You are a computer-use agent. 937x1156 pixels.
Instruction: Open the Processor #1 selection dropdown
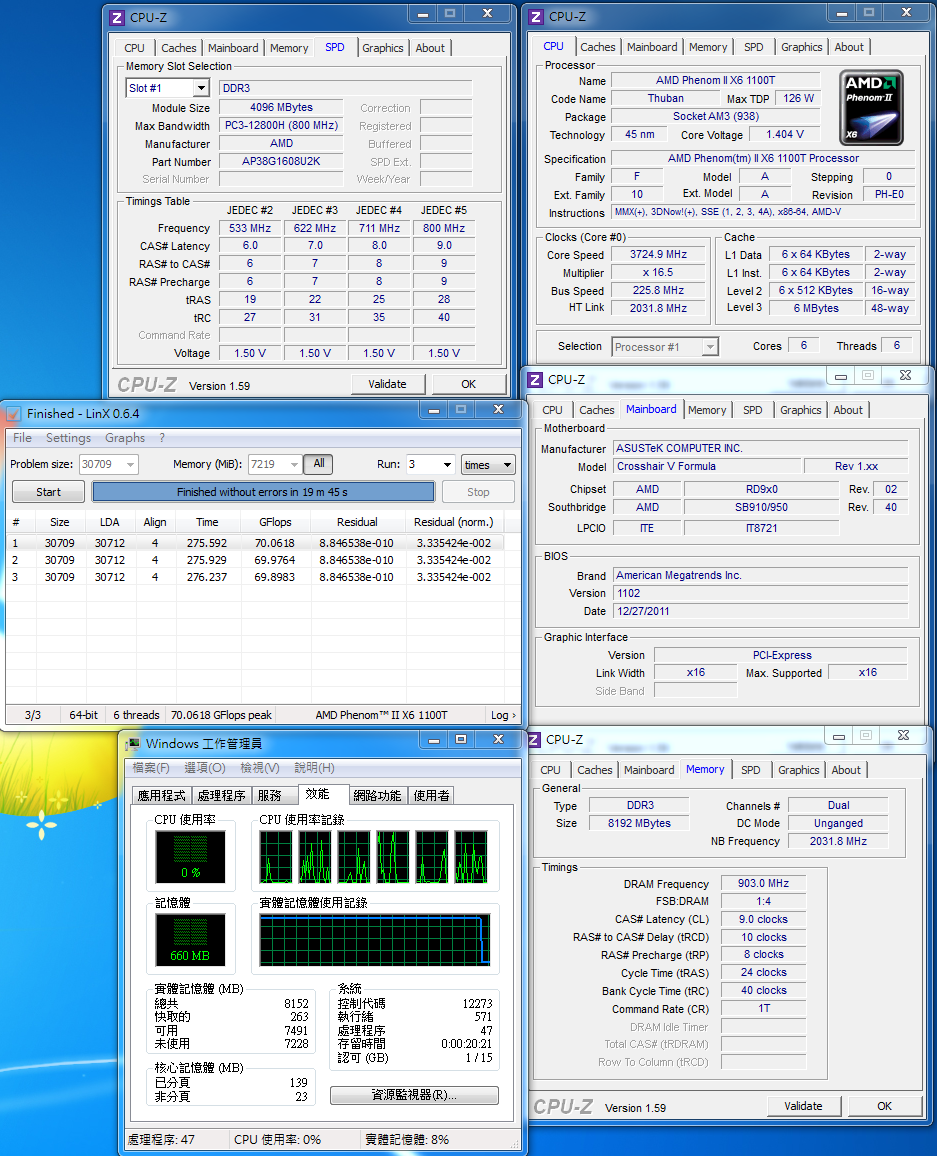pos(709,347)
